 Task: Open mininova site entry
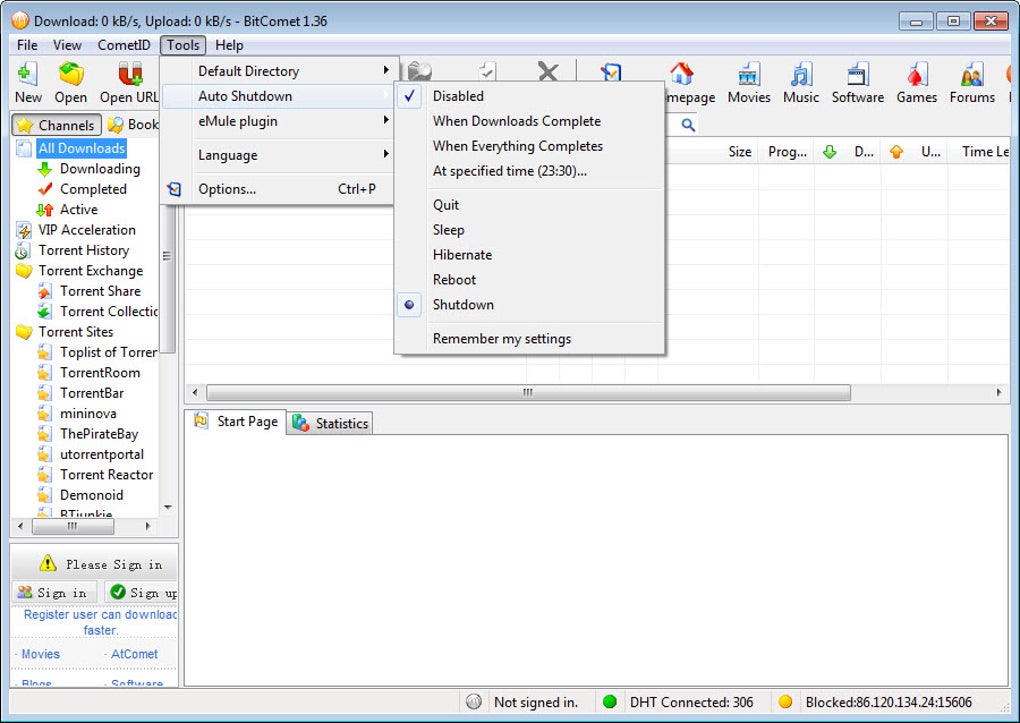coord(88,413)
